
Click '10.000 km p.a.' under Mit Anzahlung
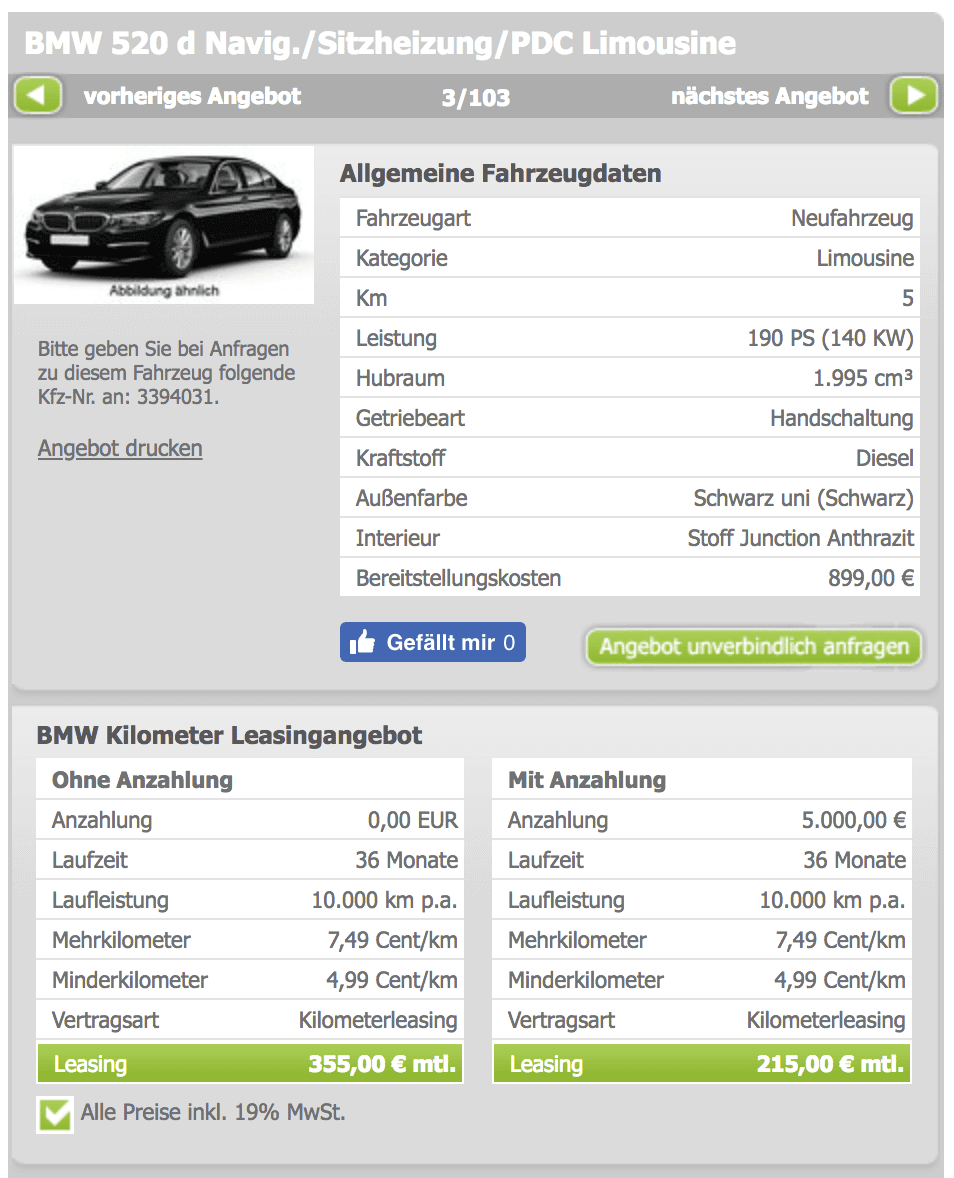(x=832, y=900)
